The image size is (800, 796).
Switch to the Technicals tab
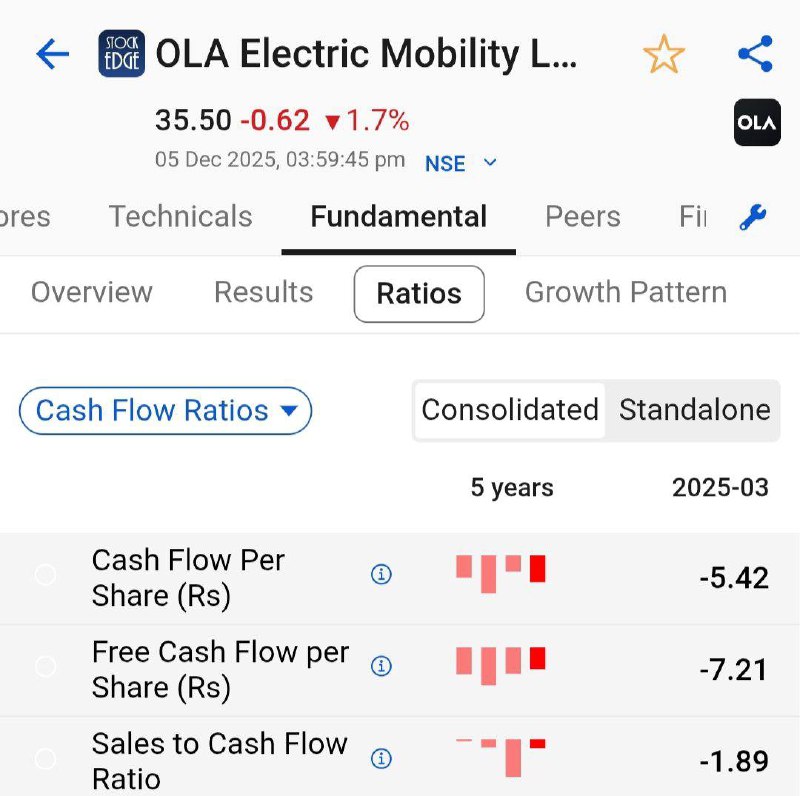tap(180, 217)
